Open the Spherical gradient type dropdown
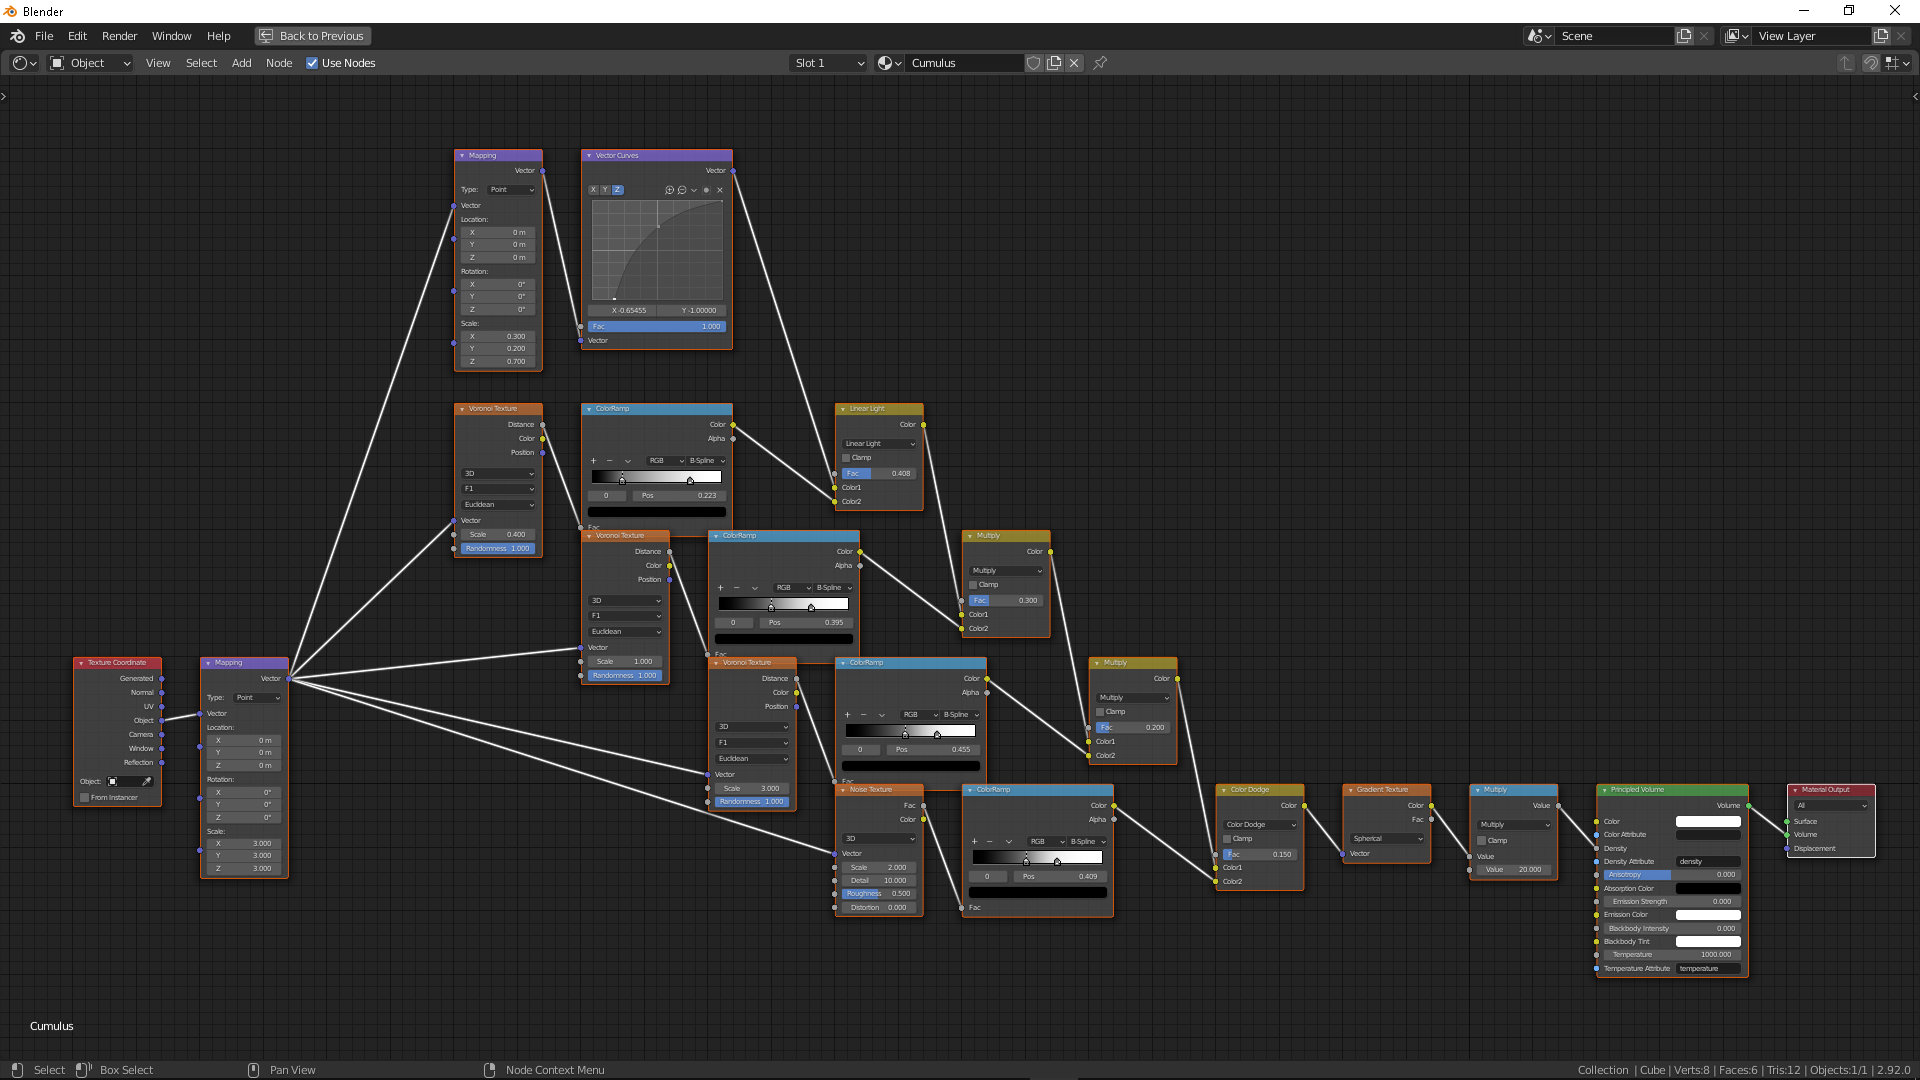Image resolution: width=1920 pixels, height=1080 pixels. 1387,839
